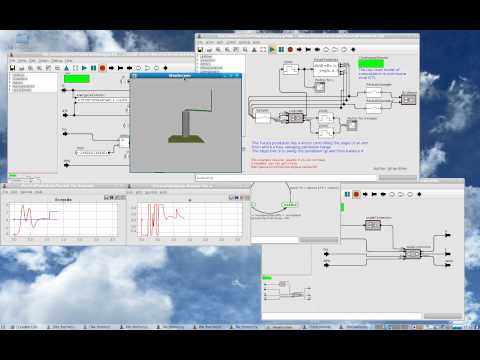
Task: Click the left plot with the red curve
Action: click(x=63, y=219)
